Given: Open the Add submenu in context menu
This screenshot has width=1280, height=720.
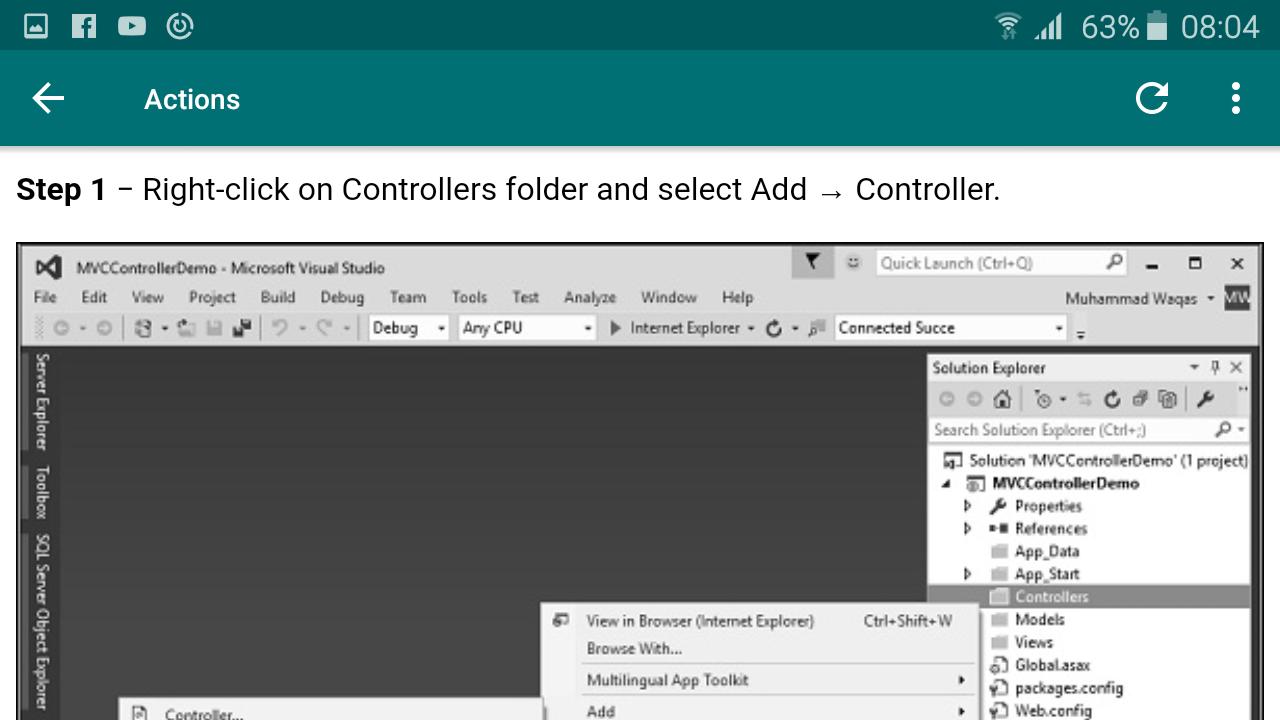Looking at the screenshot, I should click(759, 710).
